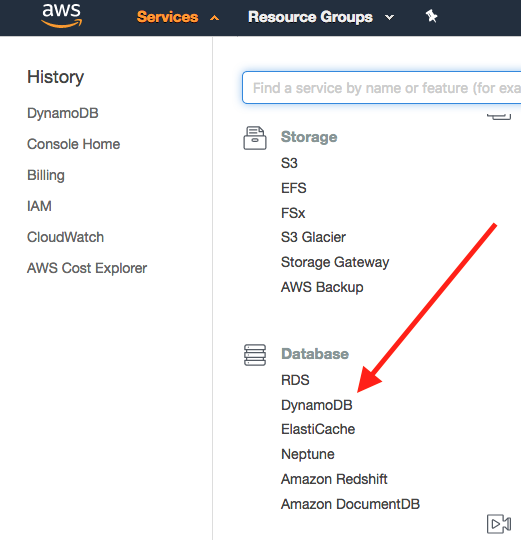
Task: Open CloudWatch from History
Action: click(65, 237)
